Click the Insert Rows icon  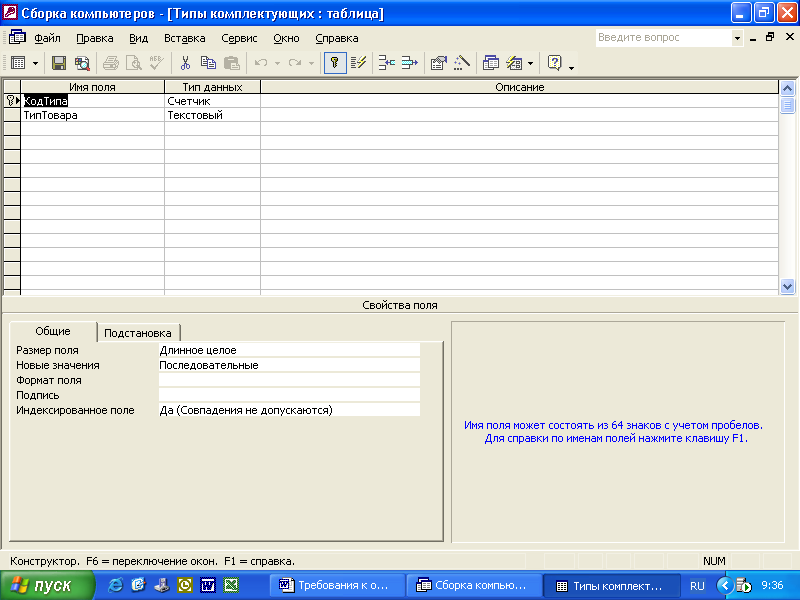[x=387, y=63]
